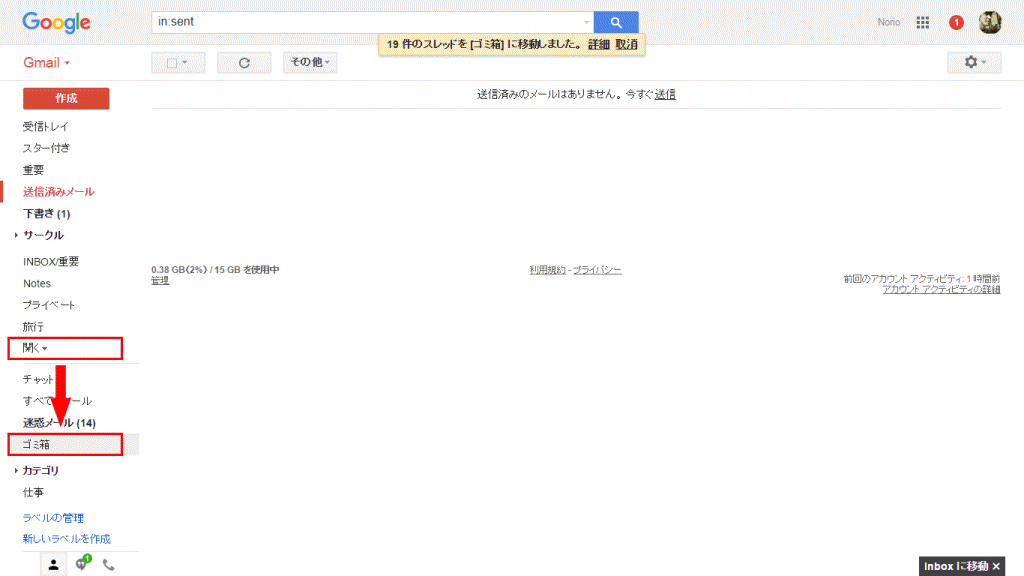Toggle the select-all checkbox

click(x=172, y=63)
